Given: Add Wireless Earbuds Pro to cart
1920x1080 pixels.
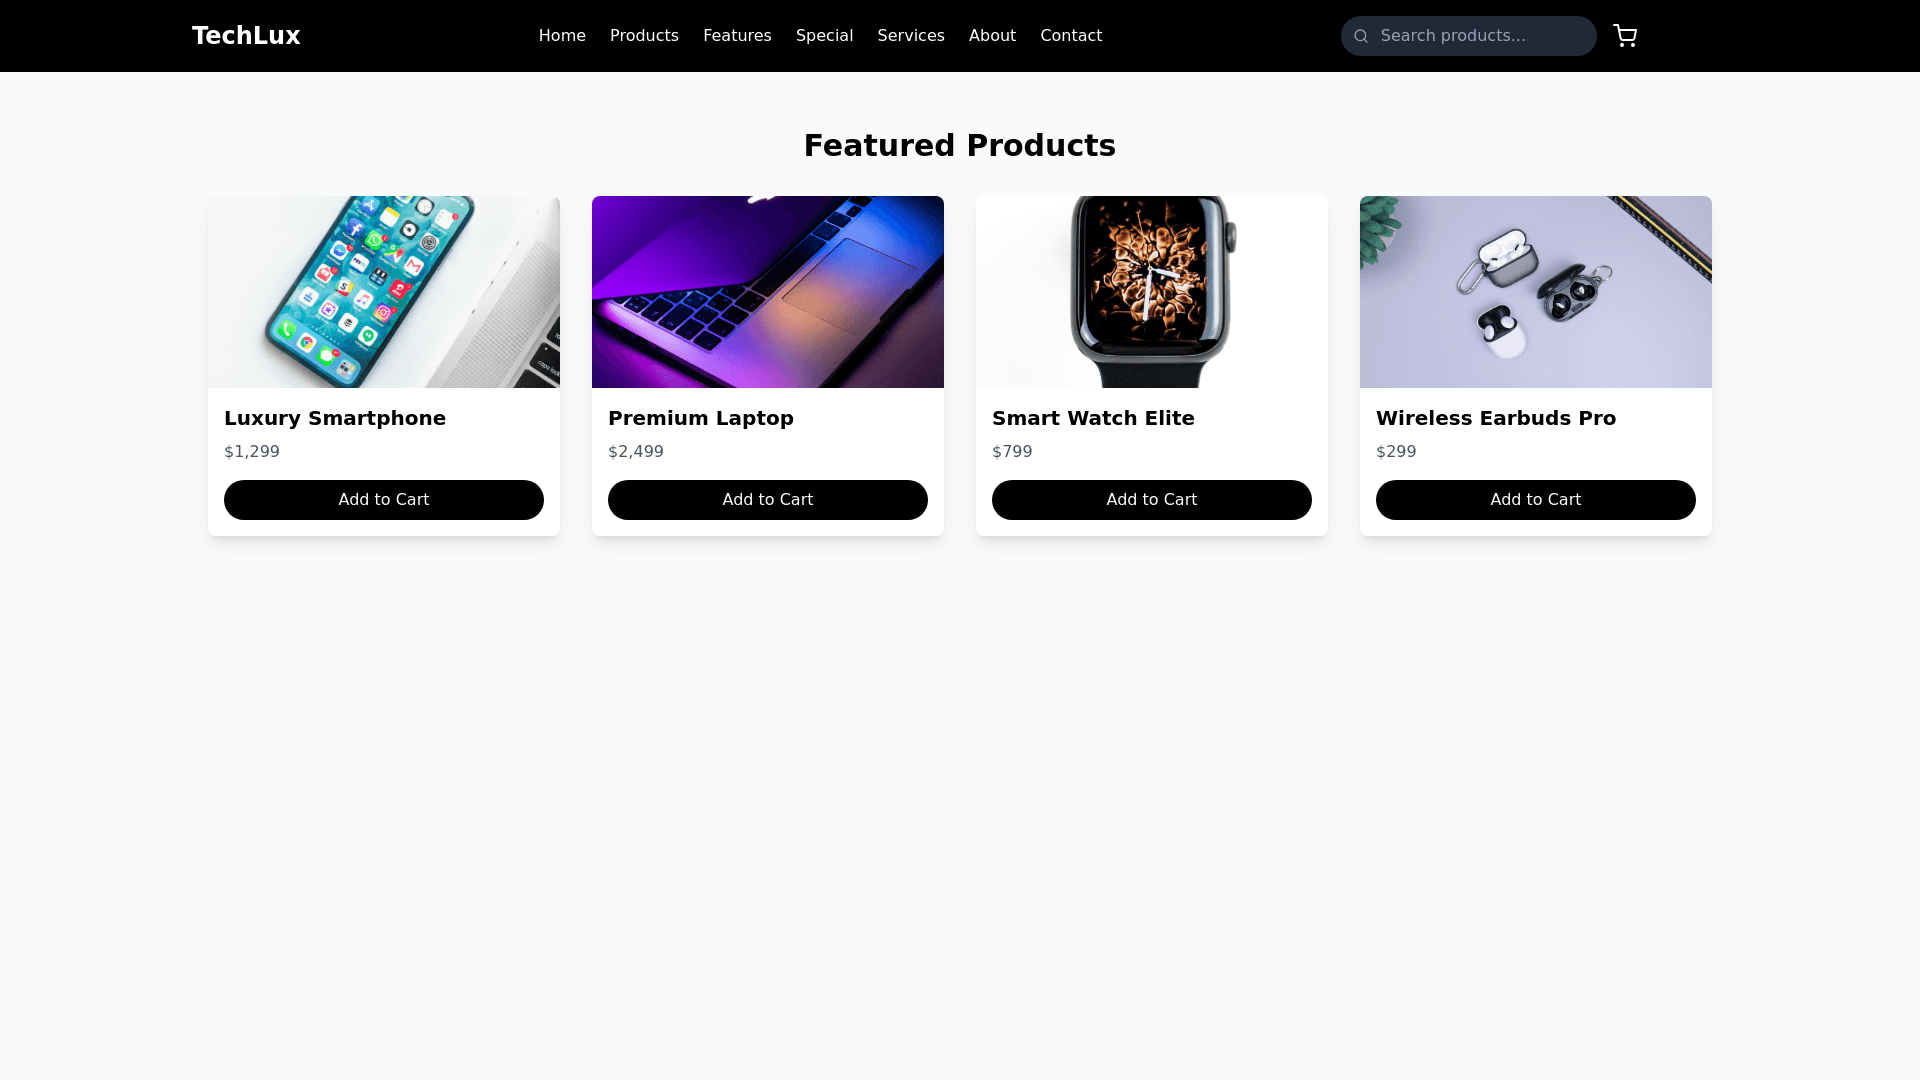Looking at the screenshot, I should [1536, 500].
